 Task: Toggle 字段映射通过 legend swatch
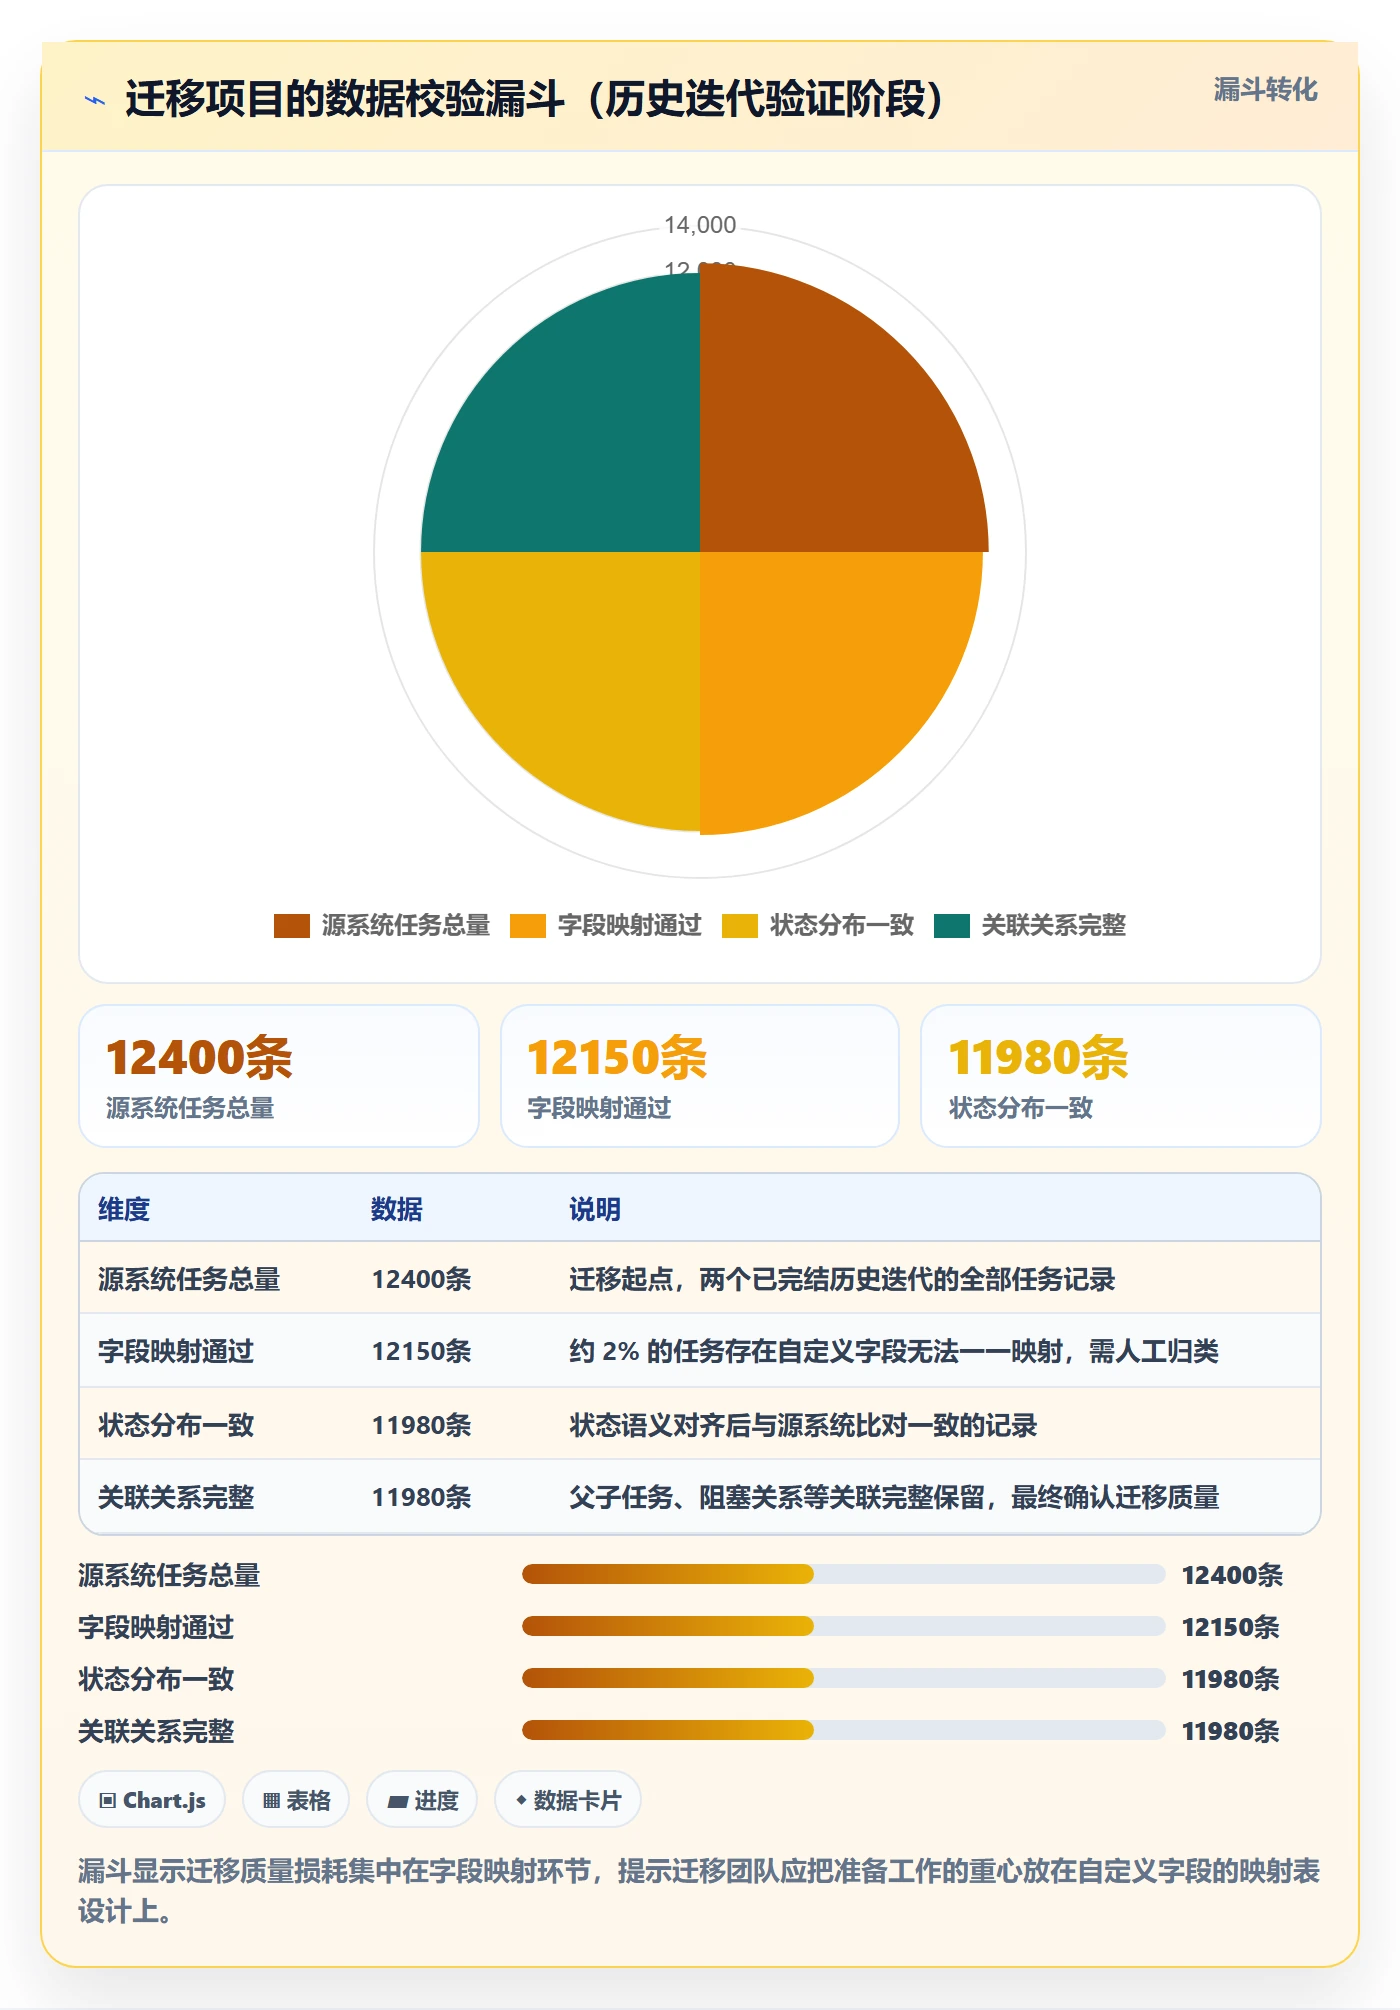(x=527, y=926)
